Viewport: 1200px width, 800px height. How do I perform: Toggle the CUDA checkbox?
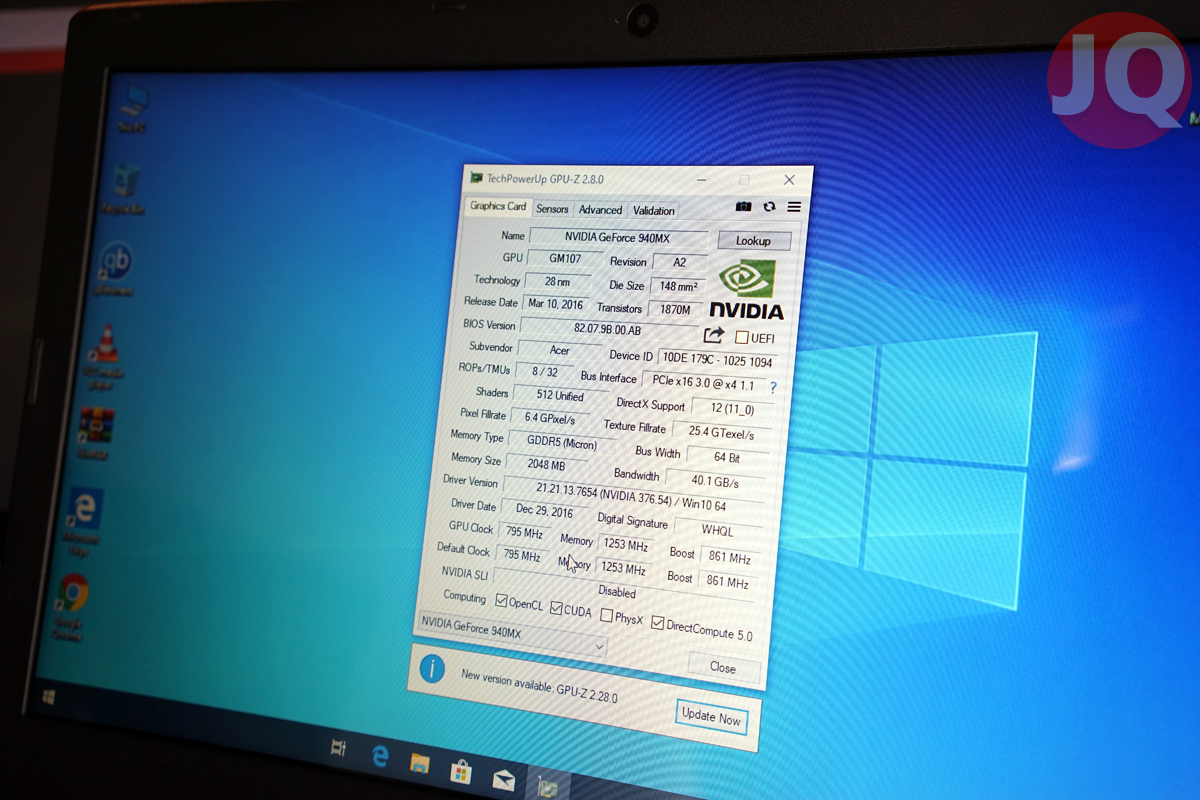click(557, 608)
